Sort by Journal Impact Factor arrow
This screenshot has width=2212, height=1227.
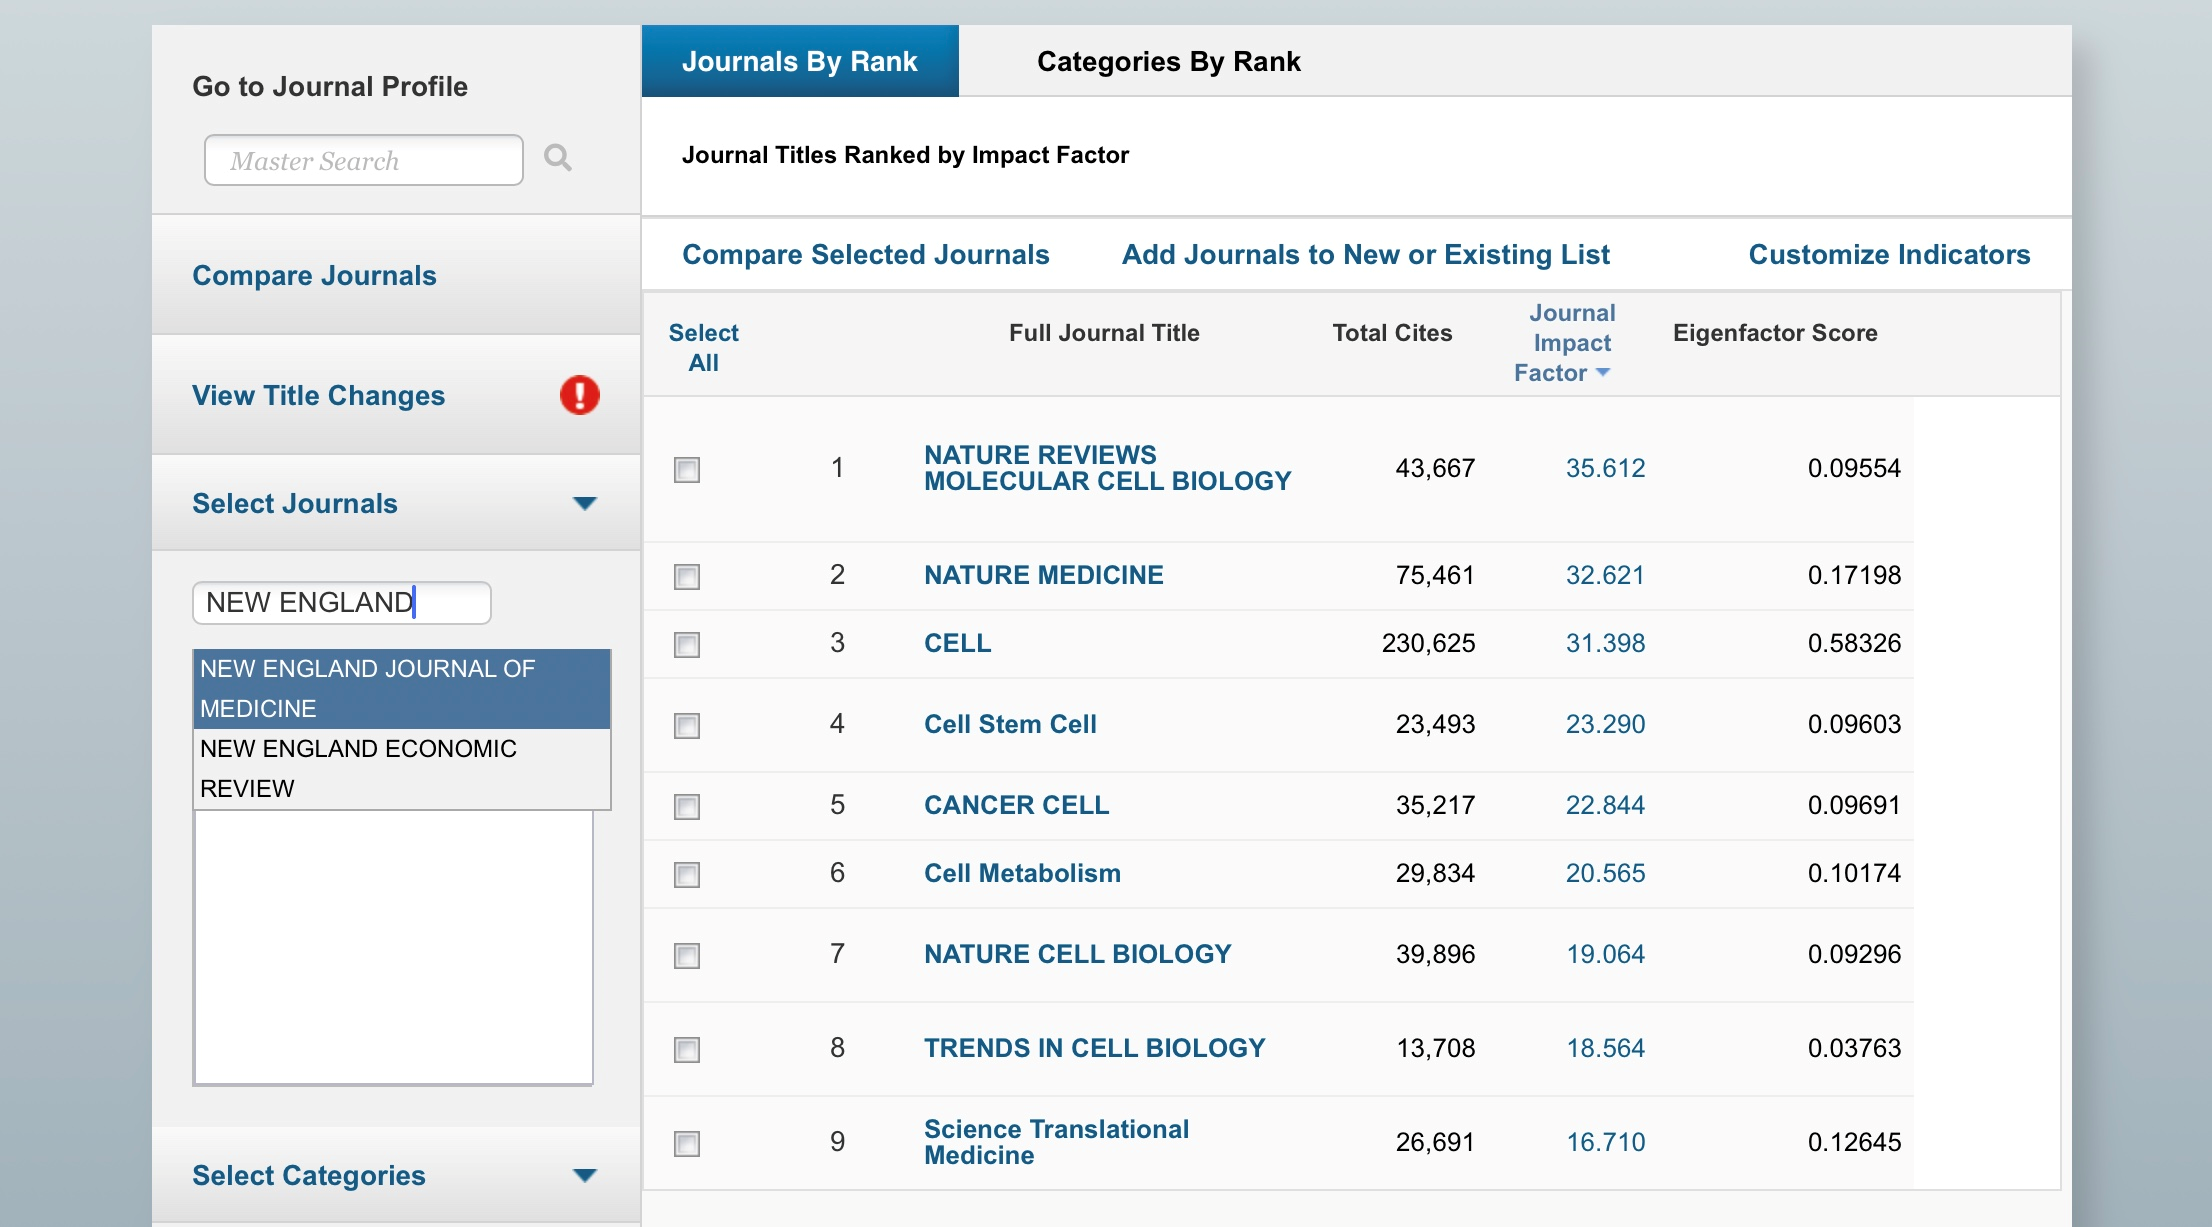1603,373
